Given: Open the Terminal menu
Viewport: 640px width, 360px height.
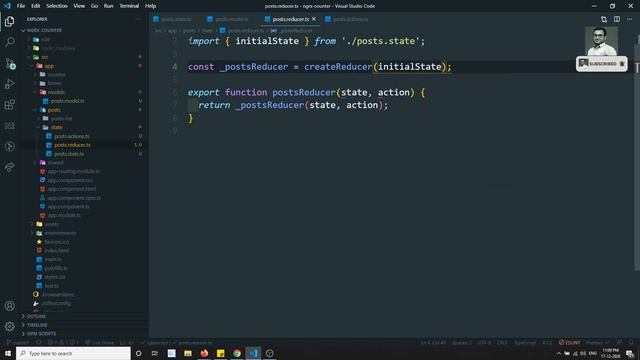Looking at the screenshot, I should point(129,6).
